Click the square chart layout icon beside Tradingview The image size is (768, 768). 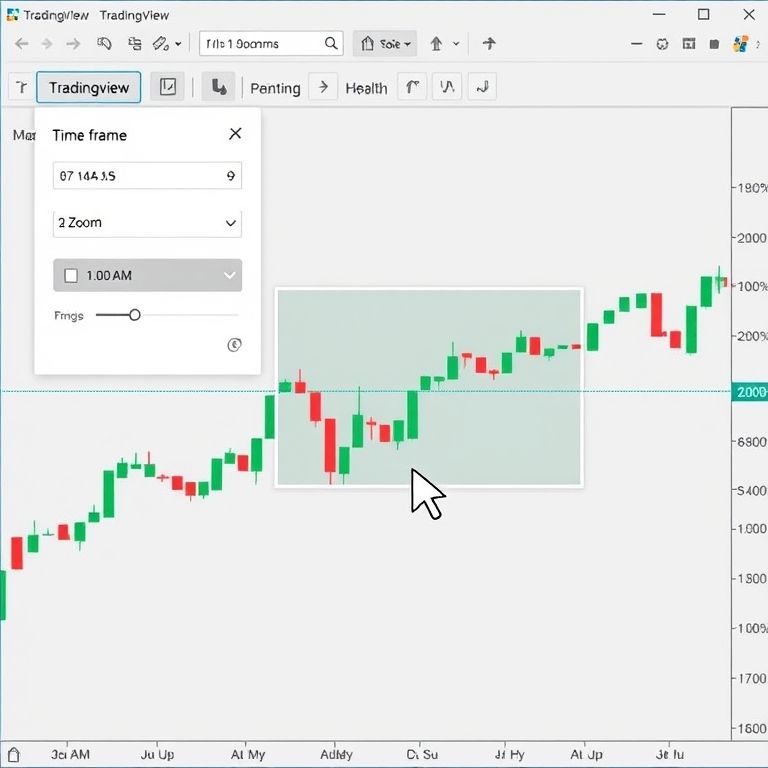[168, 87]
